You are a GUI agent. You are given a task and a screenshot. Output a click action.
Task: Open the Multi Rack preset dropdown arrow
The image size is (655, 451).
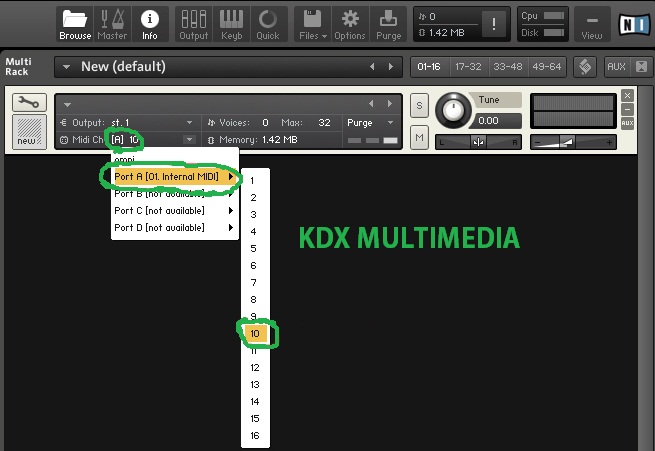point(66,67)
